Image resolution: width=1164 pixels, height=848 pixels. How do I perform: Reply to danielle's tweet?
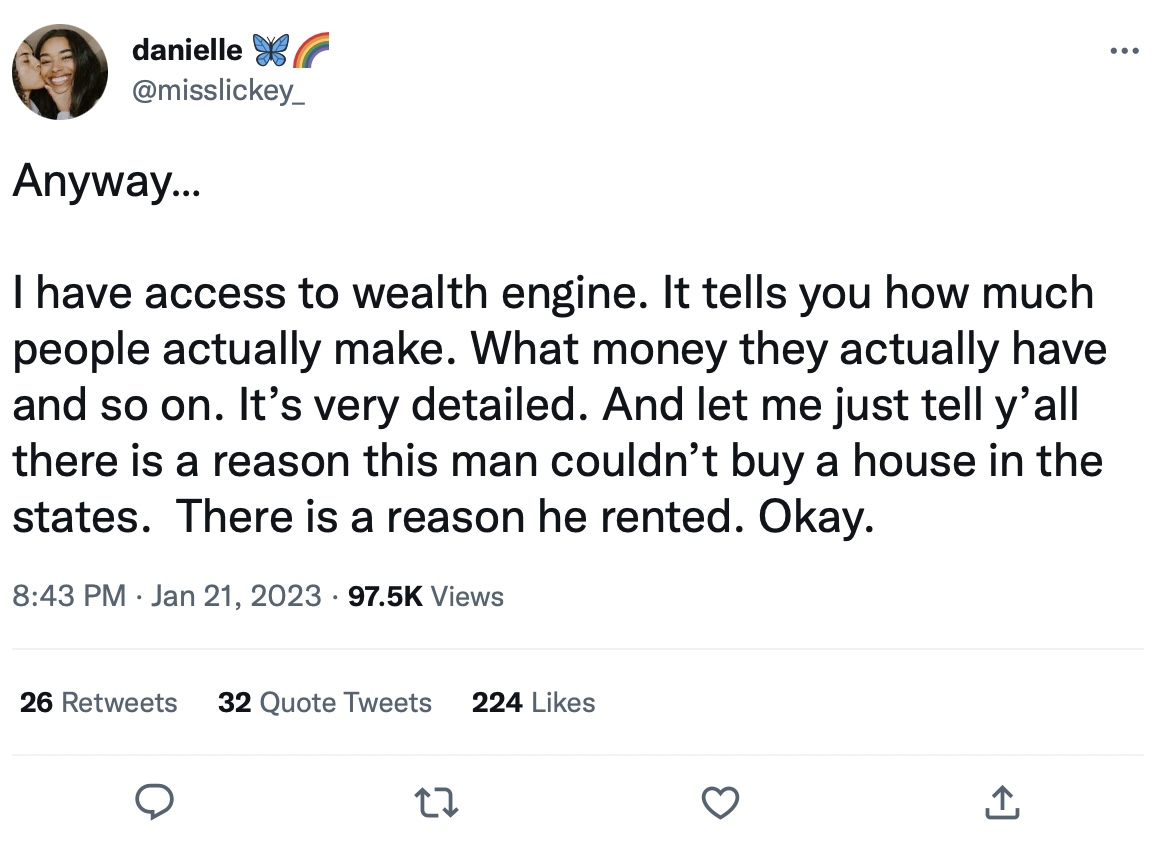156,801
